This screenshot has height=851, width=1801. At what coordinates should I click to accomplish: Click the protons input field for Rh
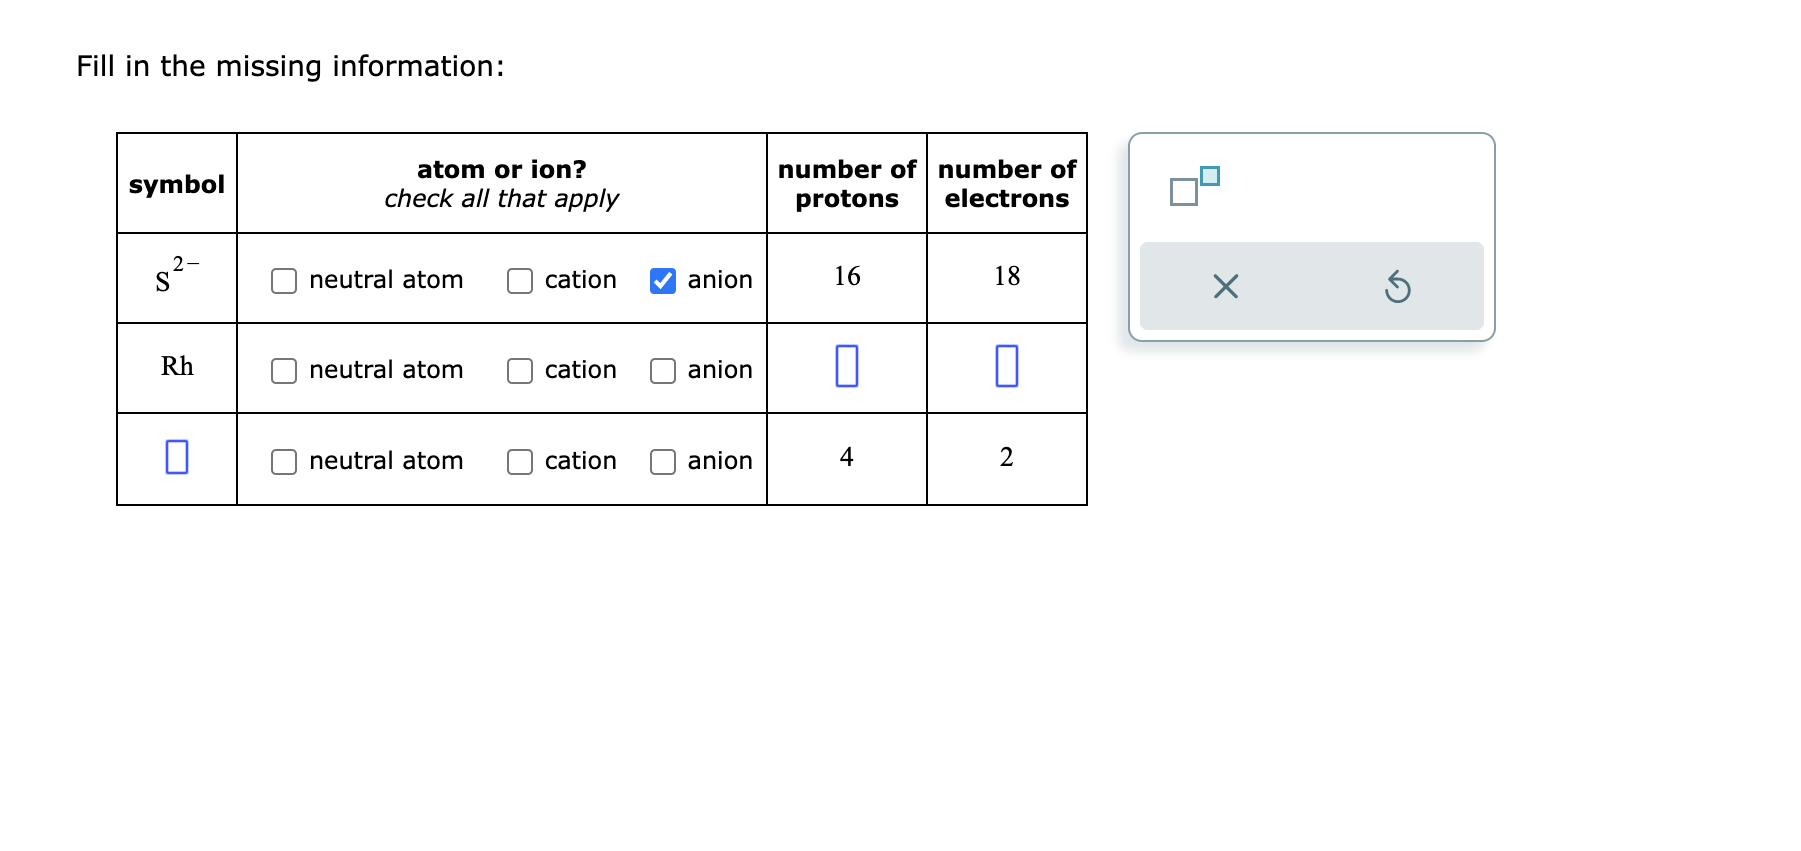coord(847,367)
